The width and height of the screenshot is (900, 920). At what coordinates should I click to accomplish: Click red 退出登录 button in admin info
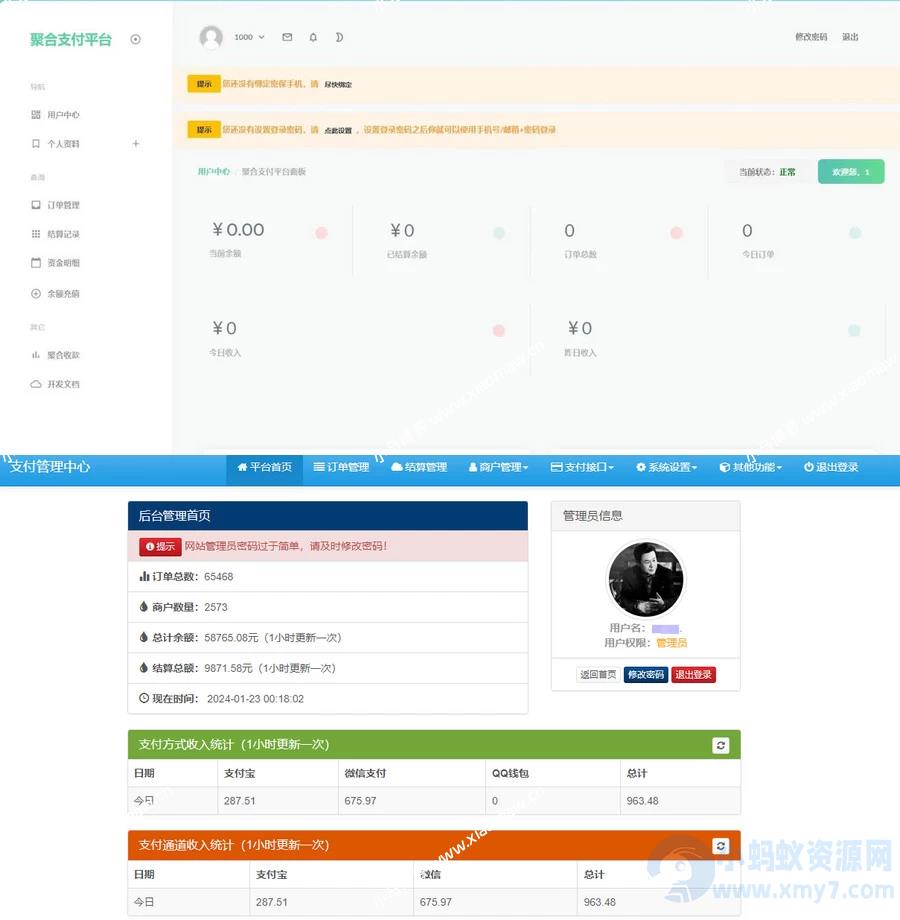[693, 675]
